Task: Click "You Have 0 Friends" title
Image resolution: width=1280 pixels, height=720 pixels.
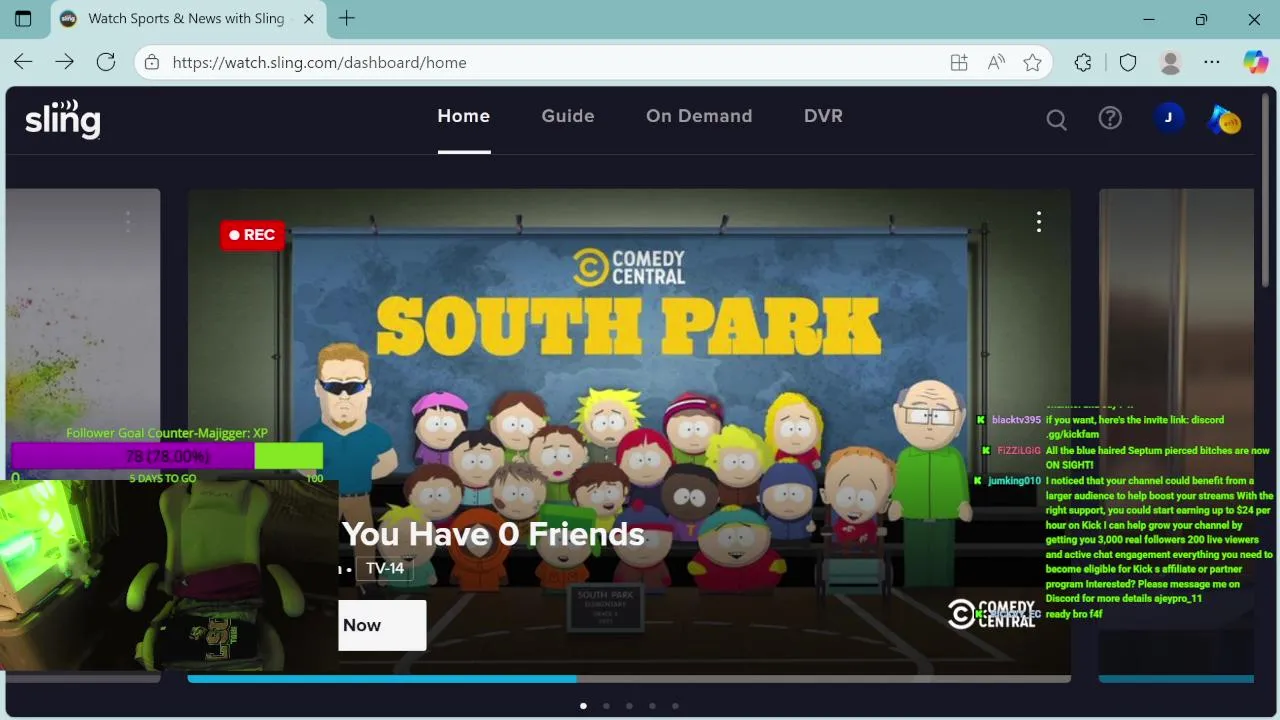Action: point(493,534)
